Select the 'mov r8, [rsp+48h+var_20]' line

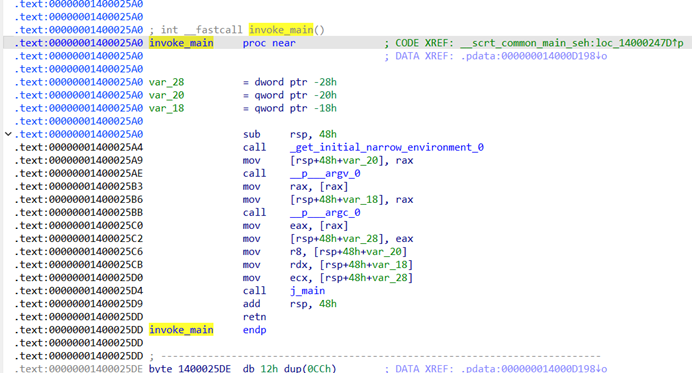[x=325, y=252]
